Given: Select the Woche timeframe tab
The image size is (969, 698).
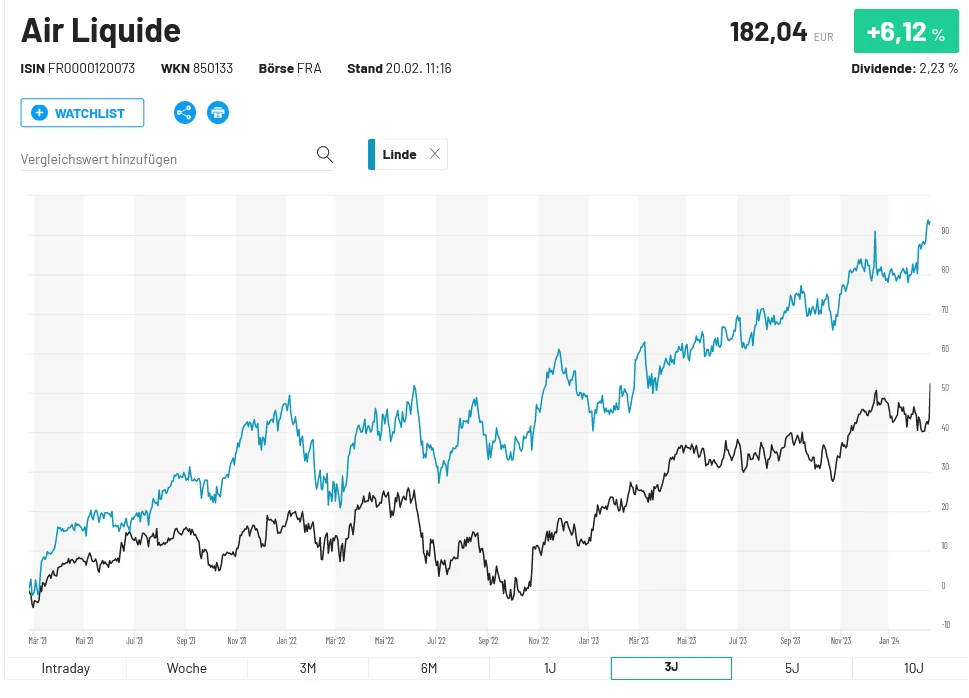Looking at the screenshot, I should [186, 668].
